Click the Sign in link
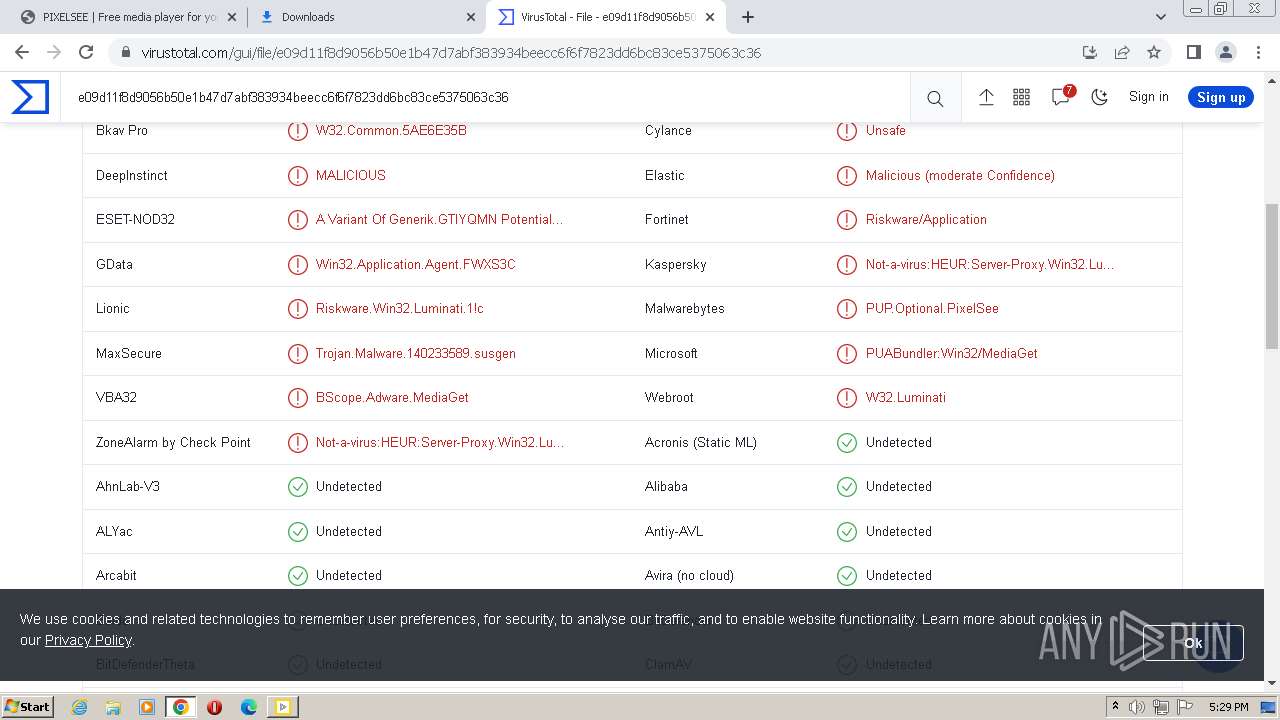 pyautogui.click(x=1148, y=97)
